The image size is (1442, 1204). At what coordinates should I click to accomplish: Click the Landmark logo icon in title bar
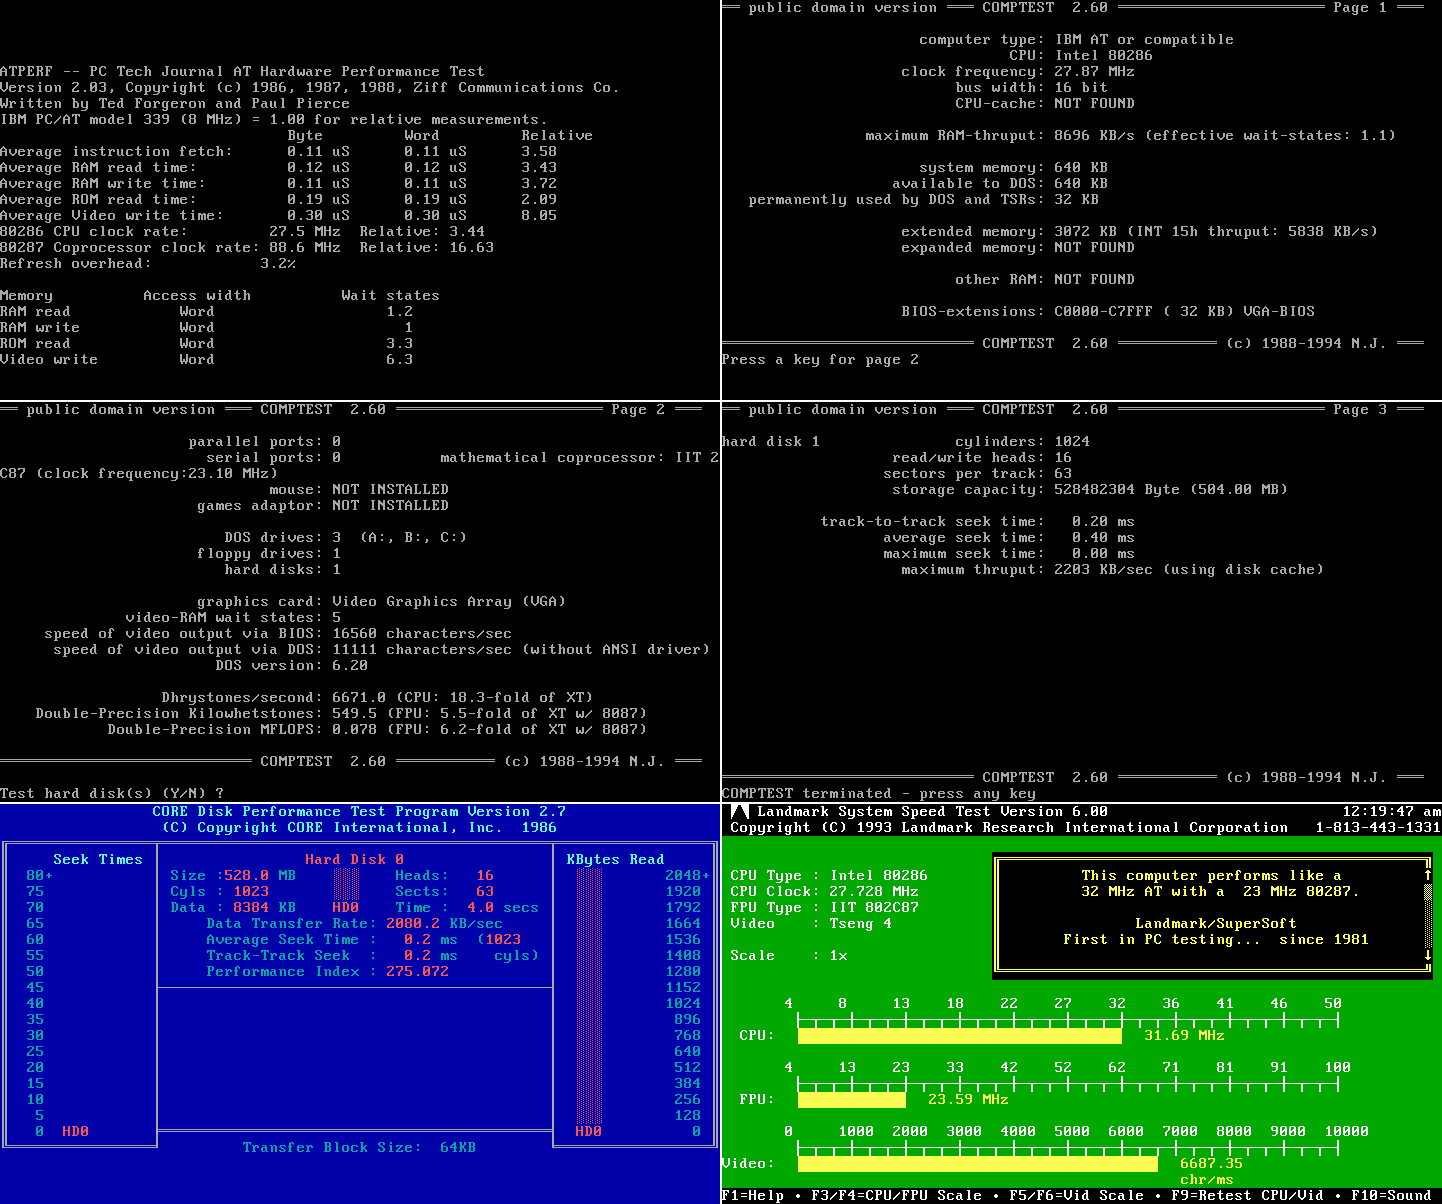tap(740, 811)
